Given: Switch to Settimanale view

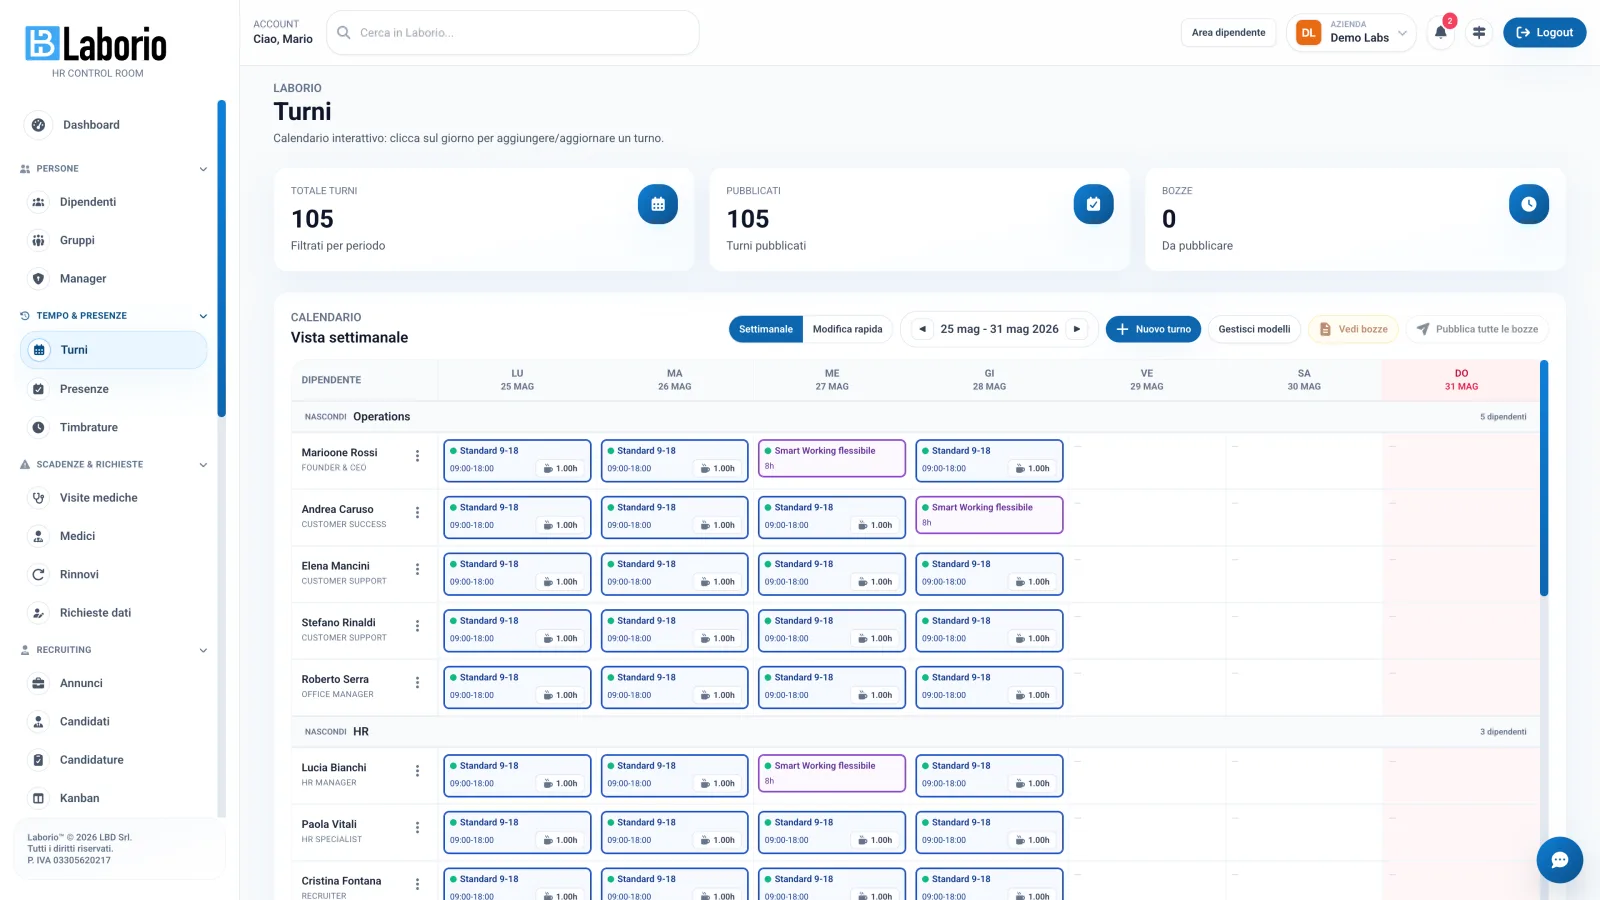Looking at the screenshot, I should click(x=766, y=329).
